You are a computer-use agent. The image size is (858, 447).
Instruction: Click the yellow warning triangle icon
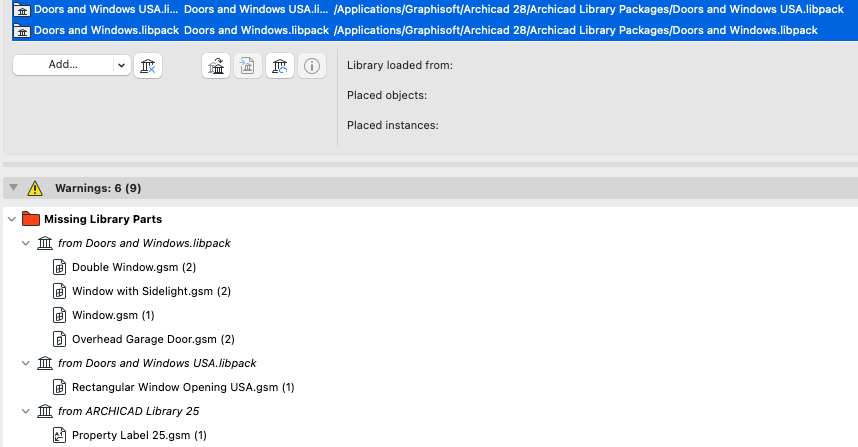(x=35, y=187)
